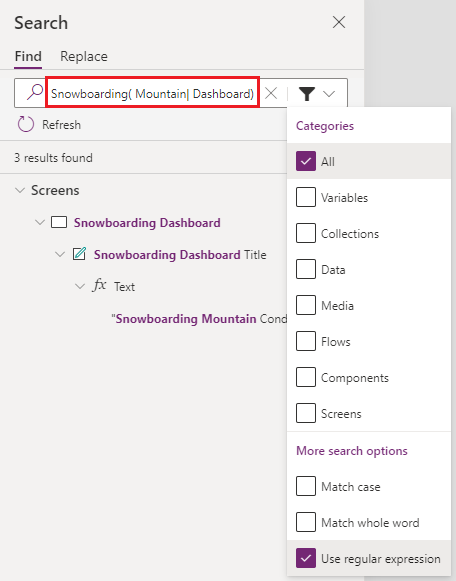Viewport: 456px width, 581px height.
Task: Toggle the filter dropdown chevron
Action: [x=329, y=94]
